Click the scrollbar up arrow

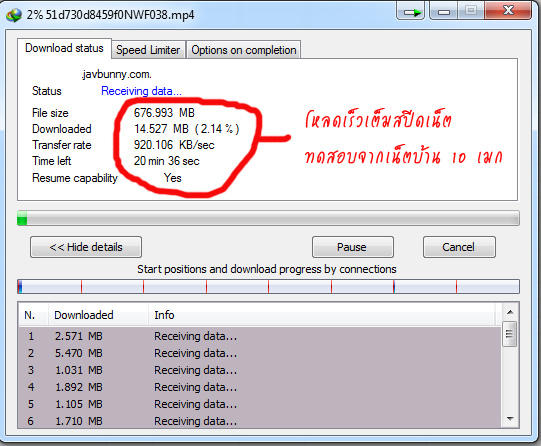(x=510, y=312)
